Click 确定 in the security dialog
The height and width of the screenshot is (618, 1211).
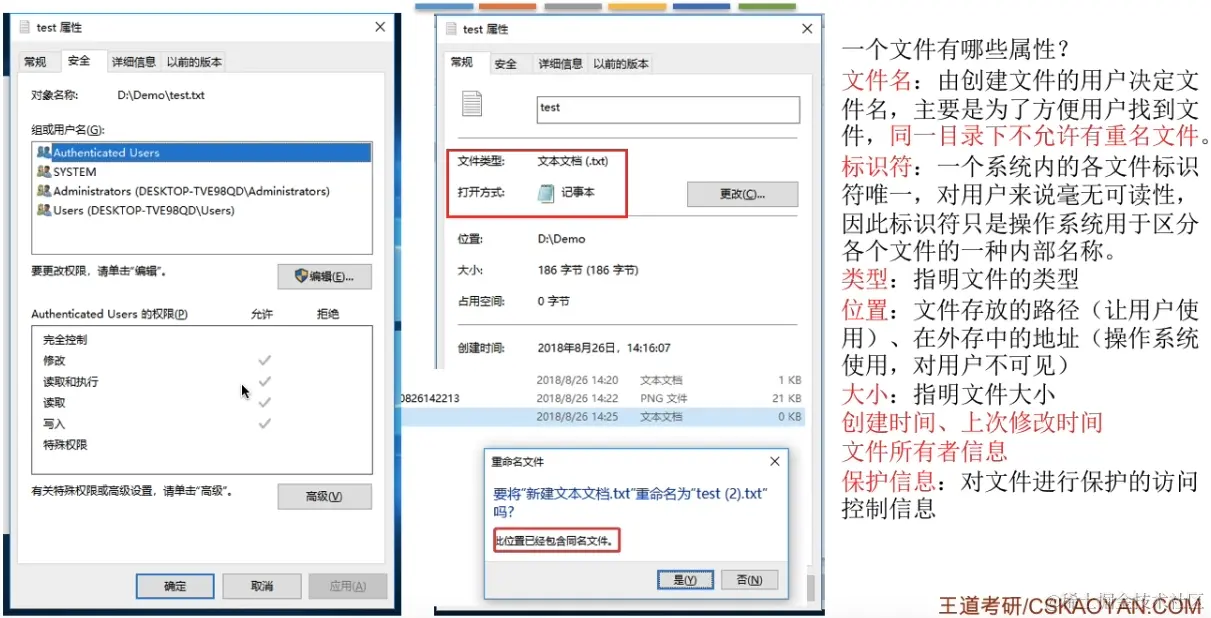175,586
